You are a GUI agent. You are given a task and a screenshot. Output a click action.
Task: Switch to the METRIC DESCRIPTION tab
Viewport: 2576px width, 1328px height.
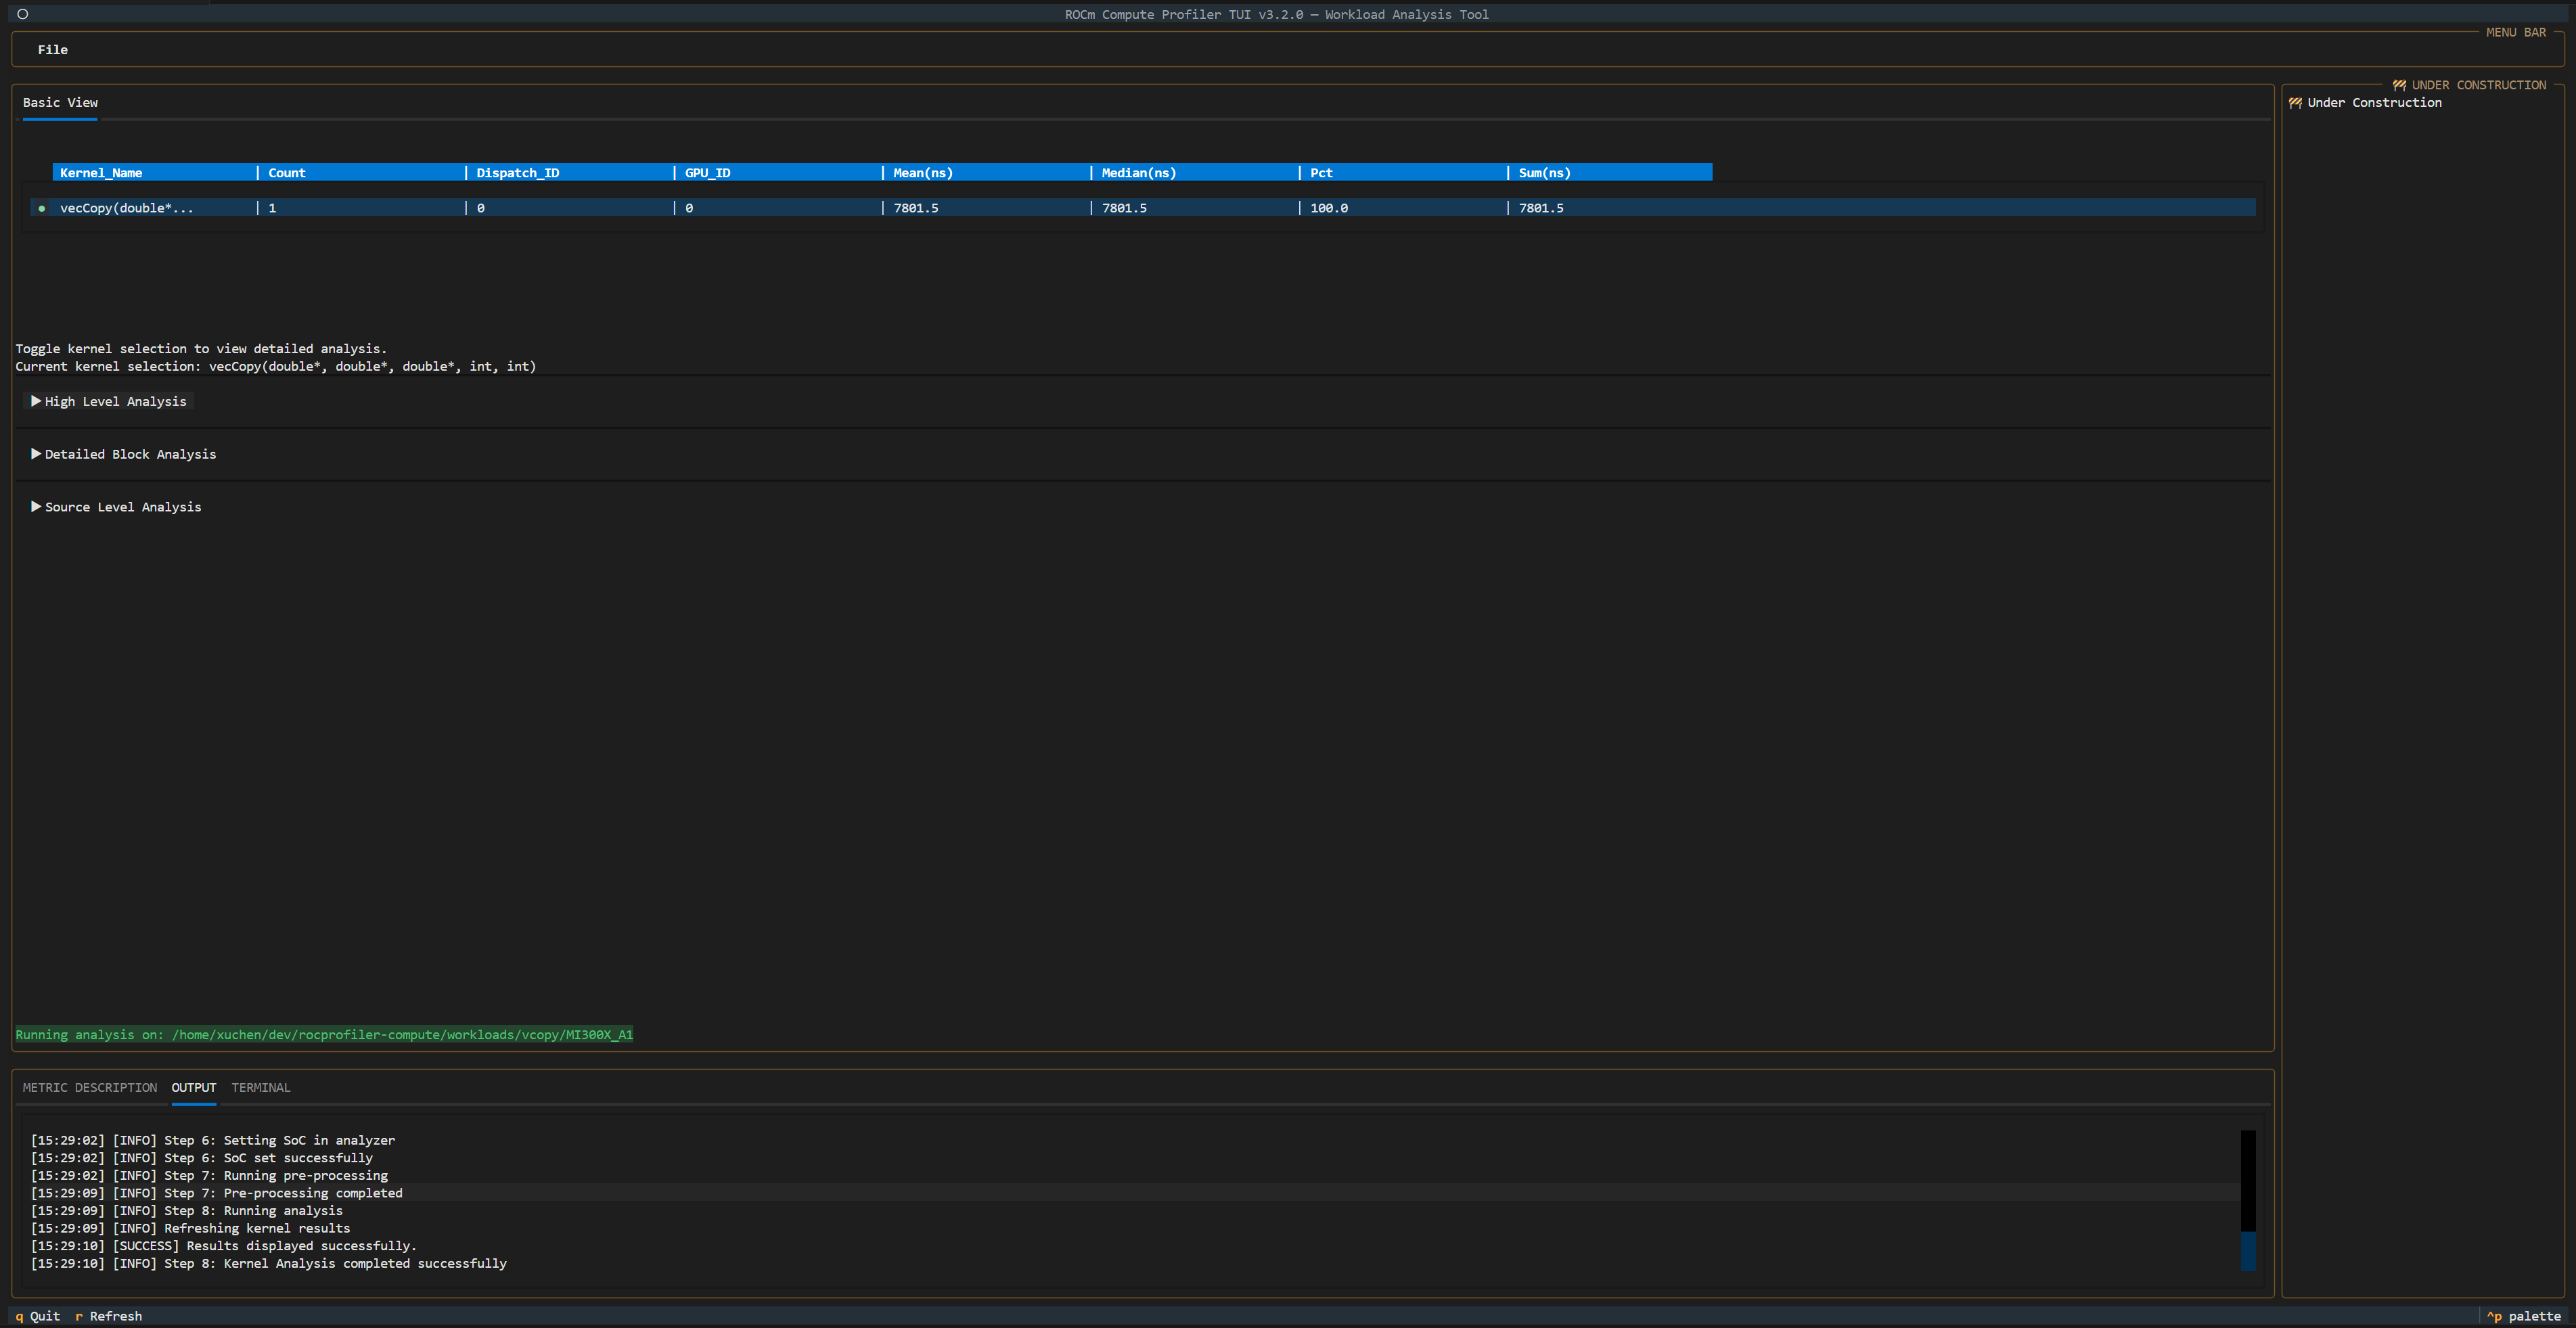89,1087
